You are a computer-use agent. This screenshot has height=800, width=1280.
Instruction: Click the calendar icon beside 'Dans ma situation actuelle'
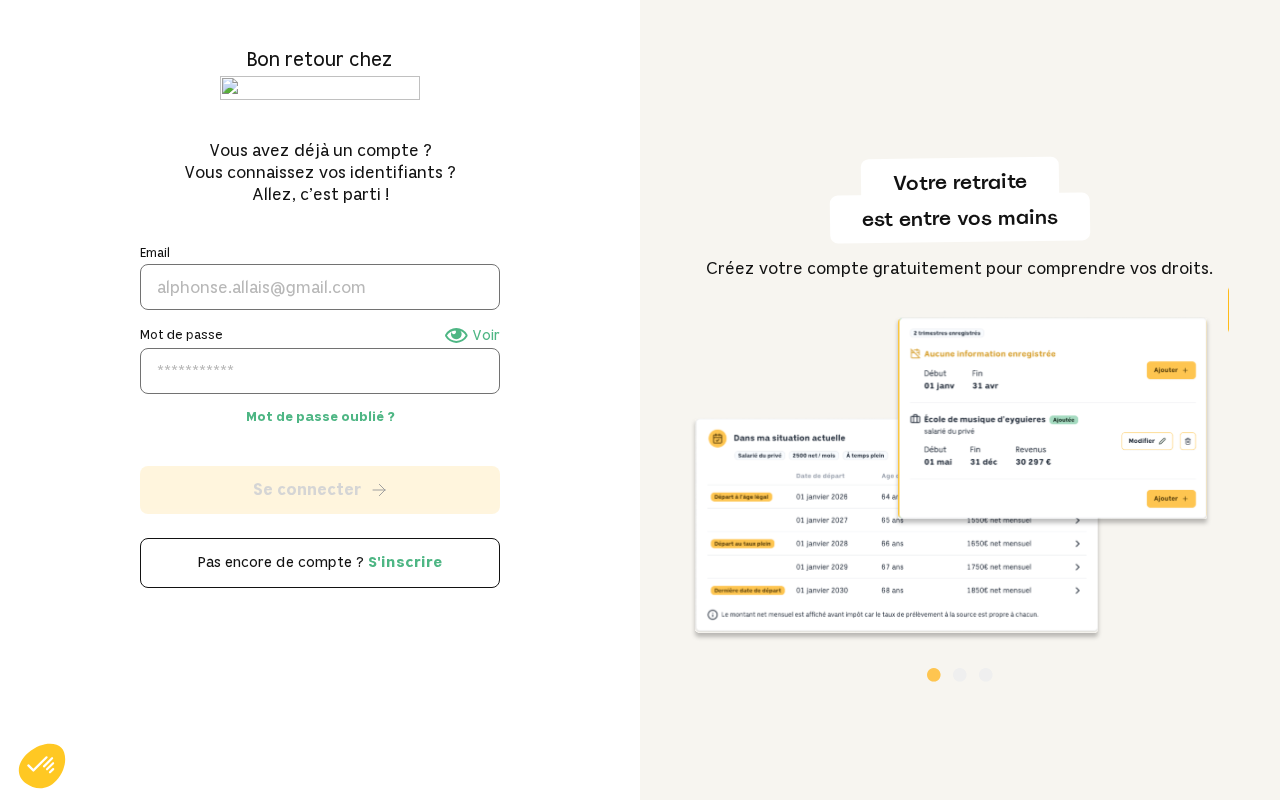pos(717,438)
